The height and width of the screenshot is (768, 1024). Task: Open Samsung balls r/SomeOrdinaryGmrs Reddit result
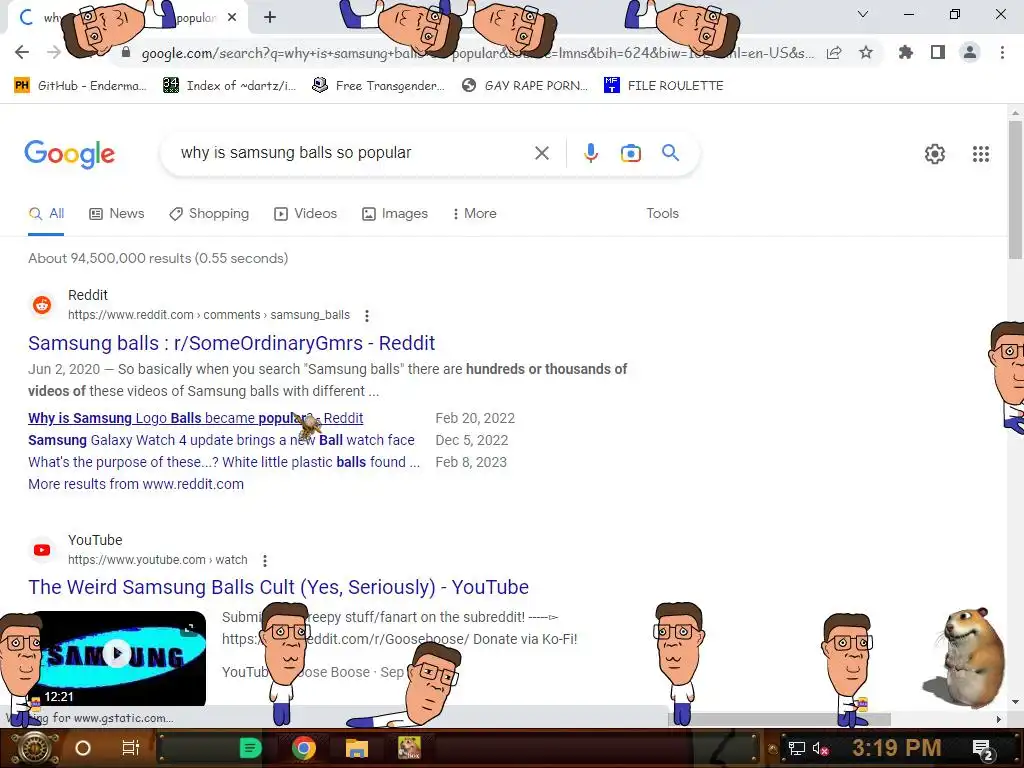[x=231, y=343]
